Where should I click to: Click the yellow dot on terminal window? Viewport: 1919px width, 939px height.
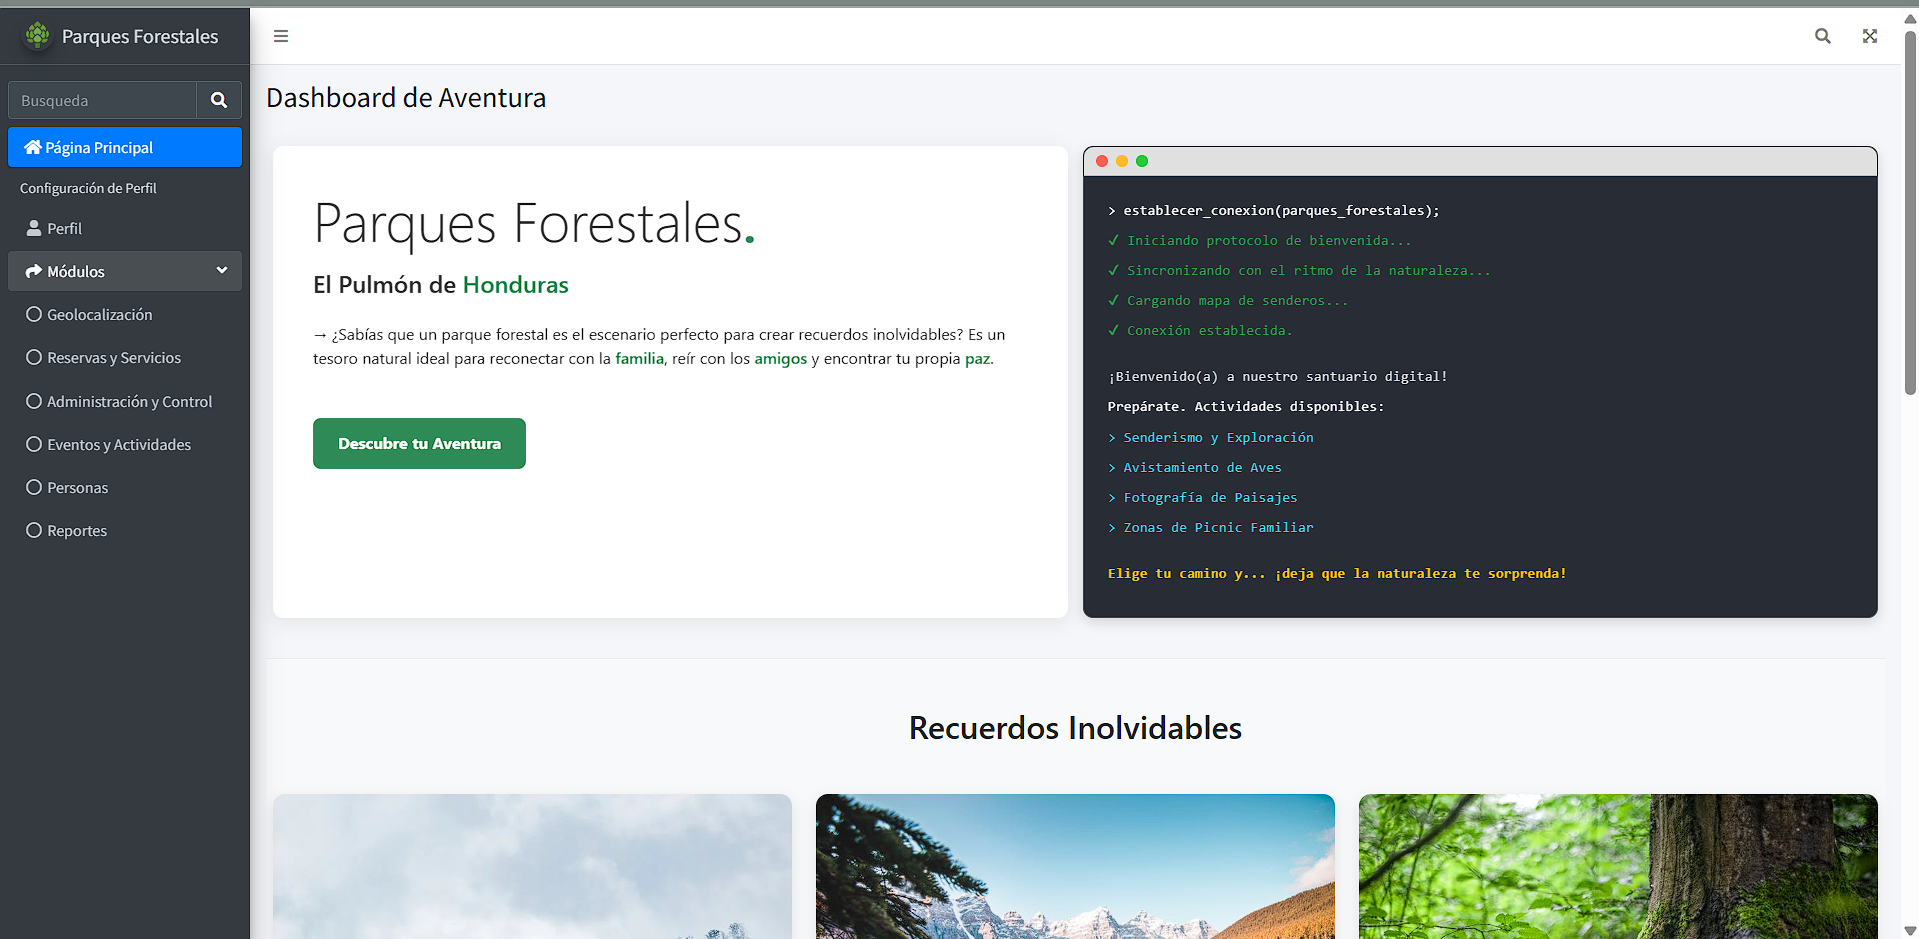[x=1122, y=161]
